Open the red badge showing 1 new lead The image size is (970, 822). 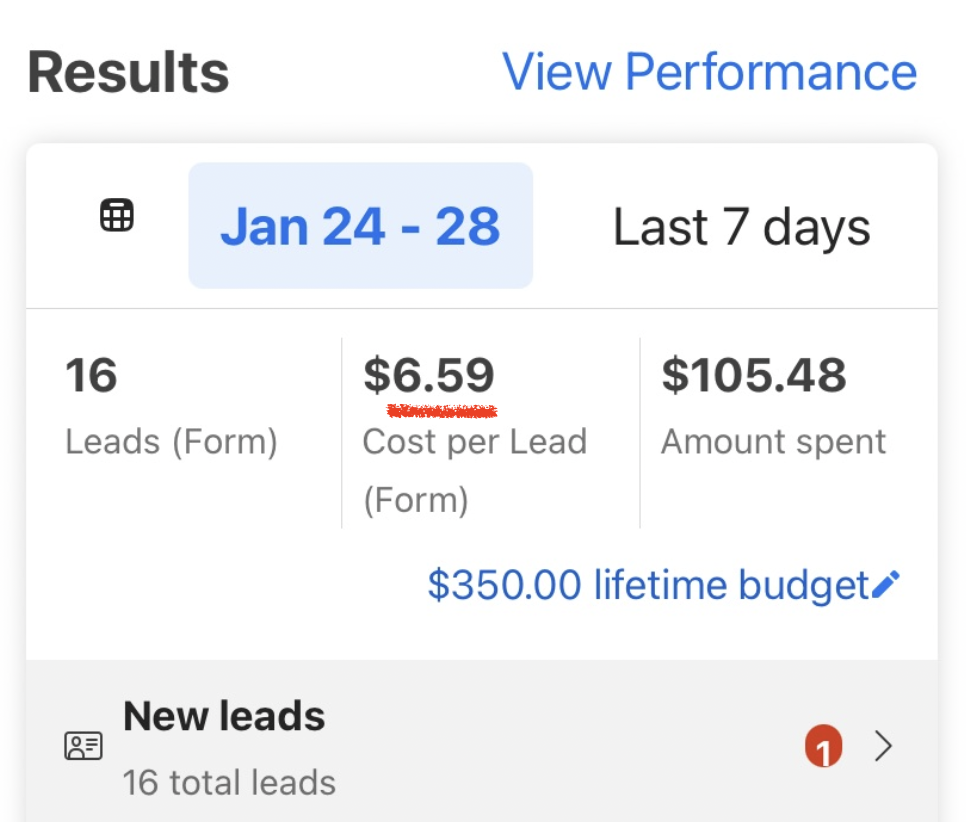823,746
